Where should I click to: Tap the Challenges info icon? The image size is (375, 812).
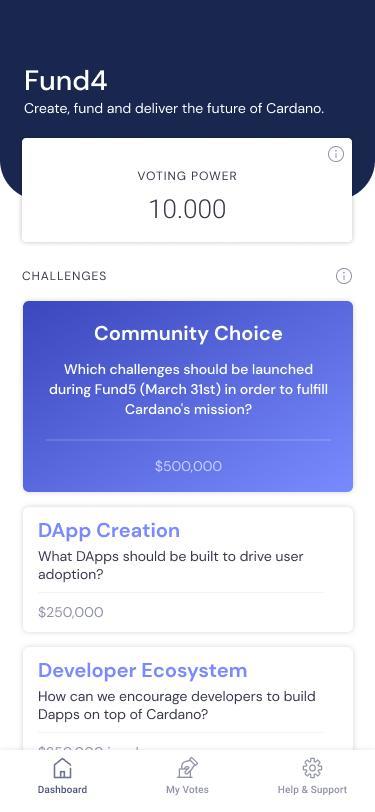(343, 276)
